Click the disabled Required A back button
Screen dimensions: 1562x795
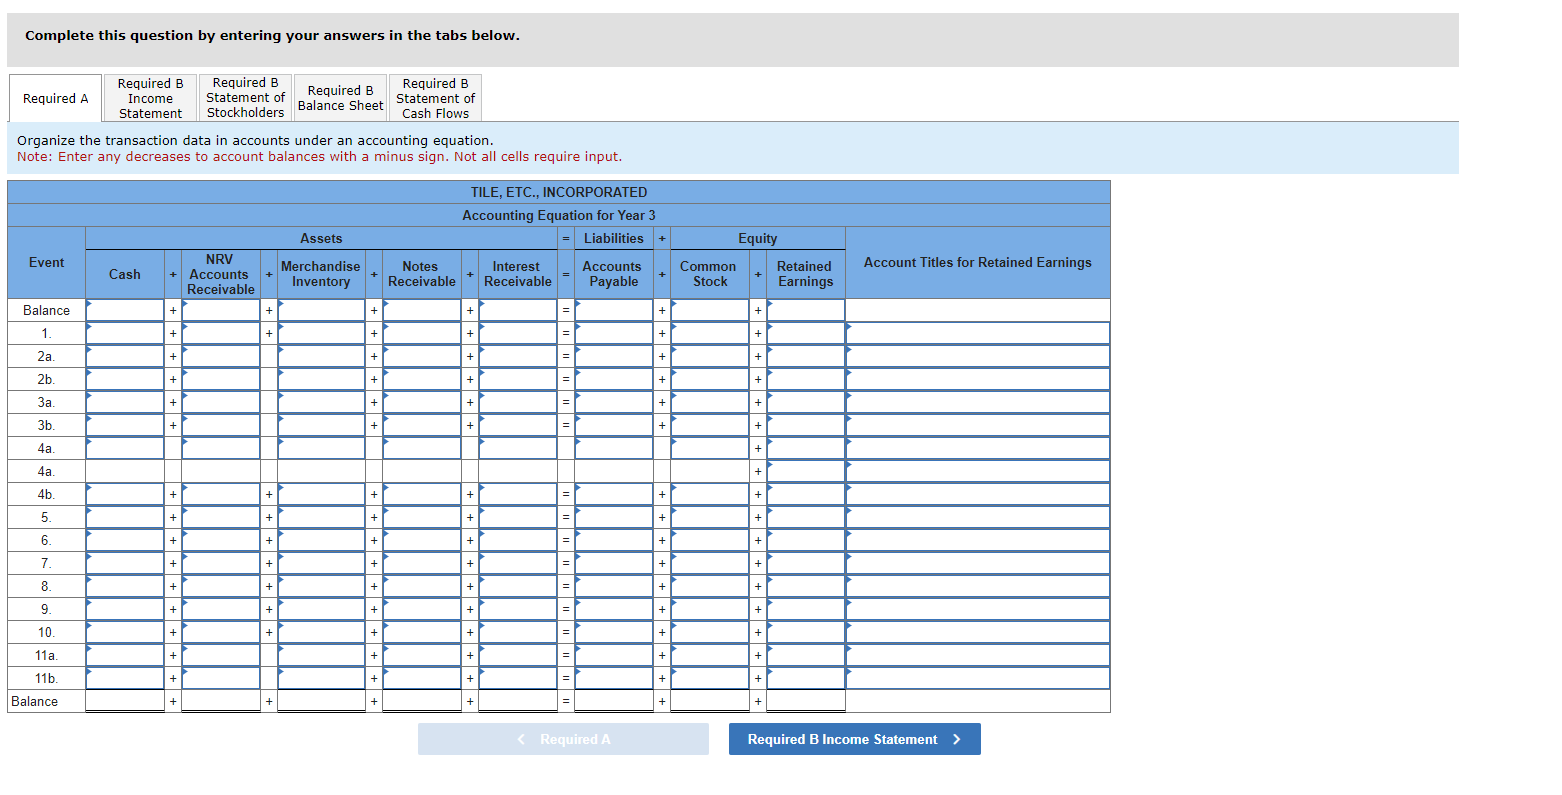click(563, 739)
